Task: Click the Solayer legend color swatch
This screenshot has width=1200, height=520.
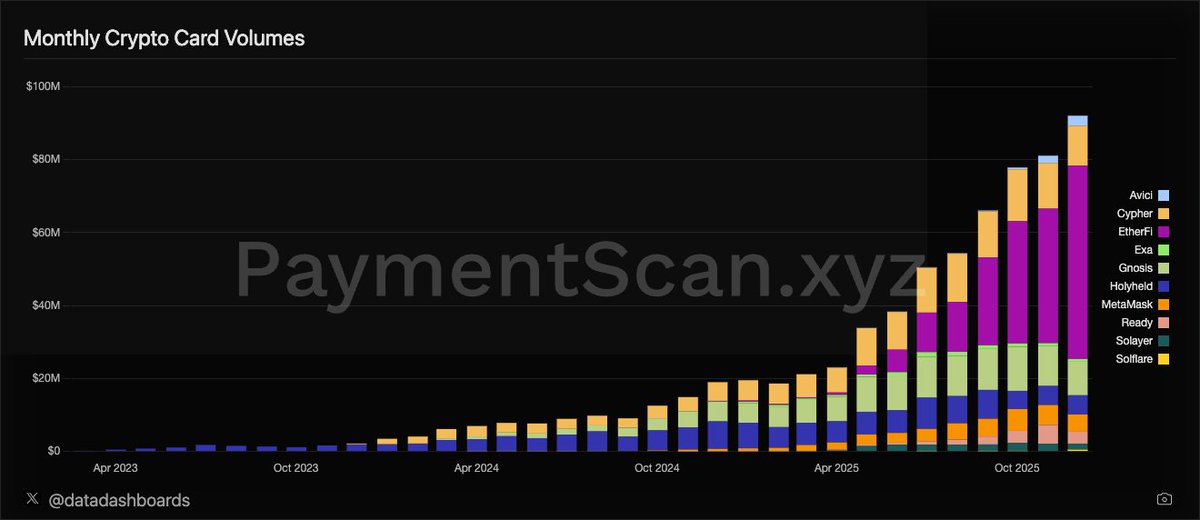Action: pos(1165,341)
